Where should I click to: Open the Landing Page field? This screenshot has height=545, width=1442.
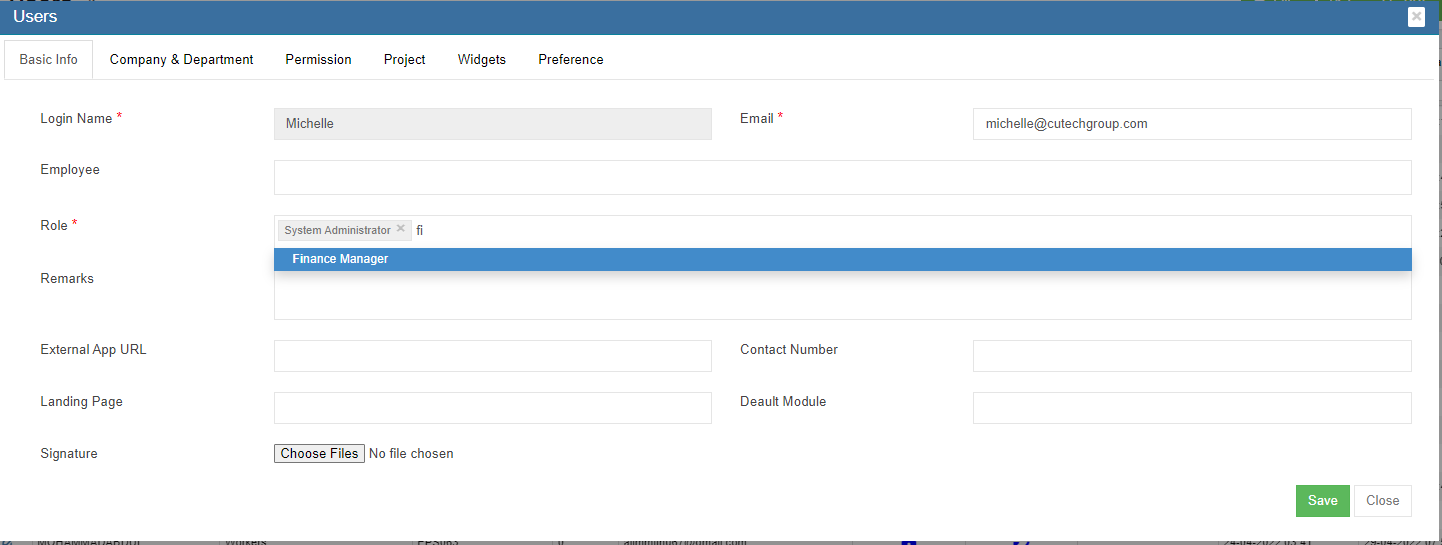pos(492,408)
